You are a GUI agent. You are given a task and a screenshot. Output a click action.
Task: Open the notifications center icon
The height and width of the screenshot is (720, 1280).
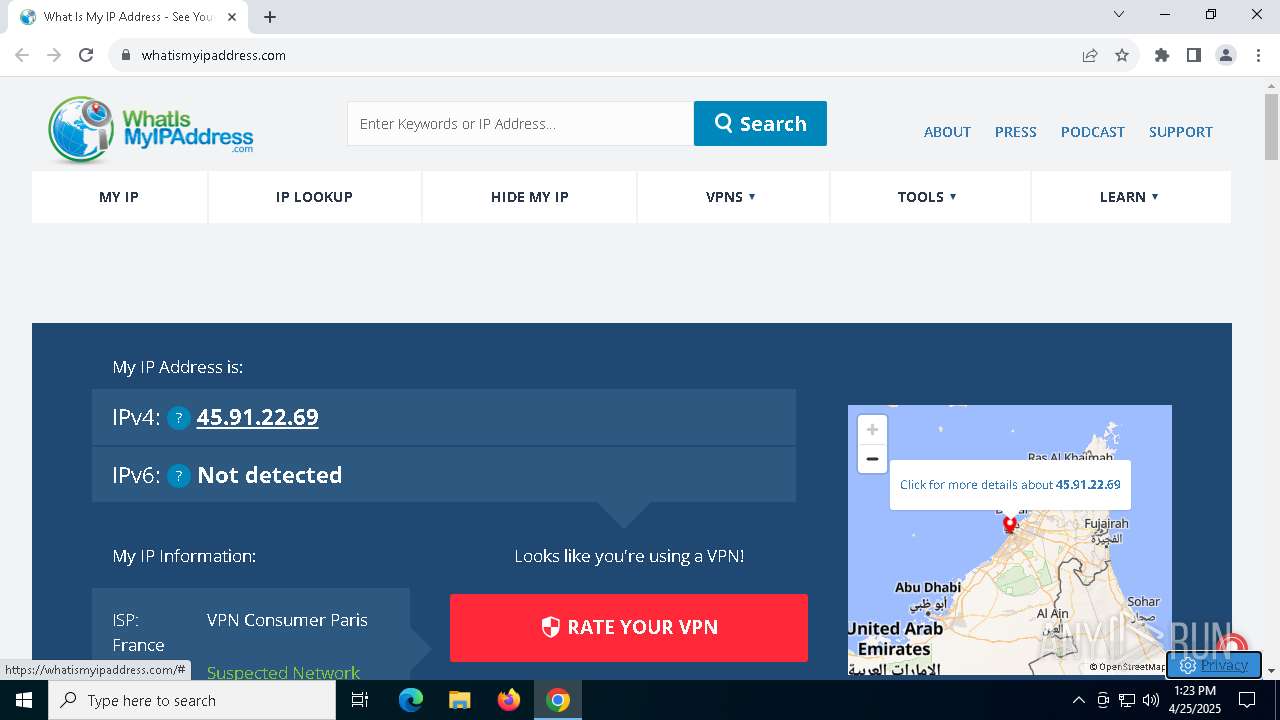click(x=1248, y=700)
